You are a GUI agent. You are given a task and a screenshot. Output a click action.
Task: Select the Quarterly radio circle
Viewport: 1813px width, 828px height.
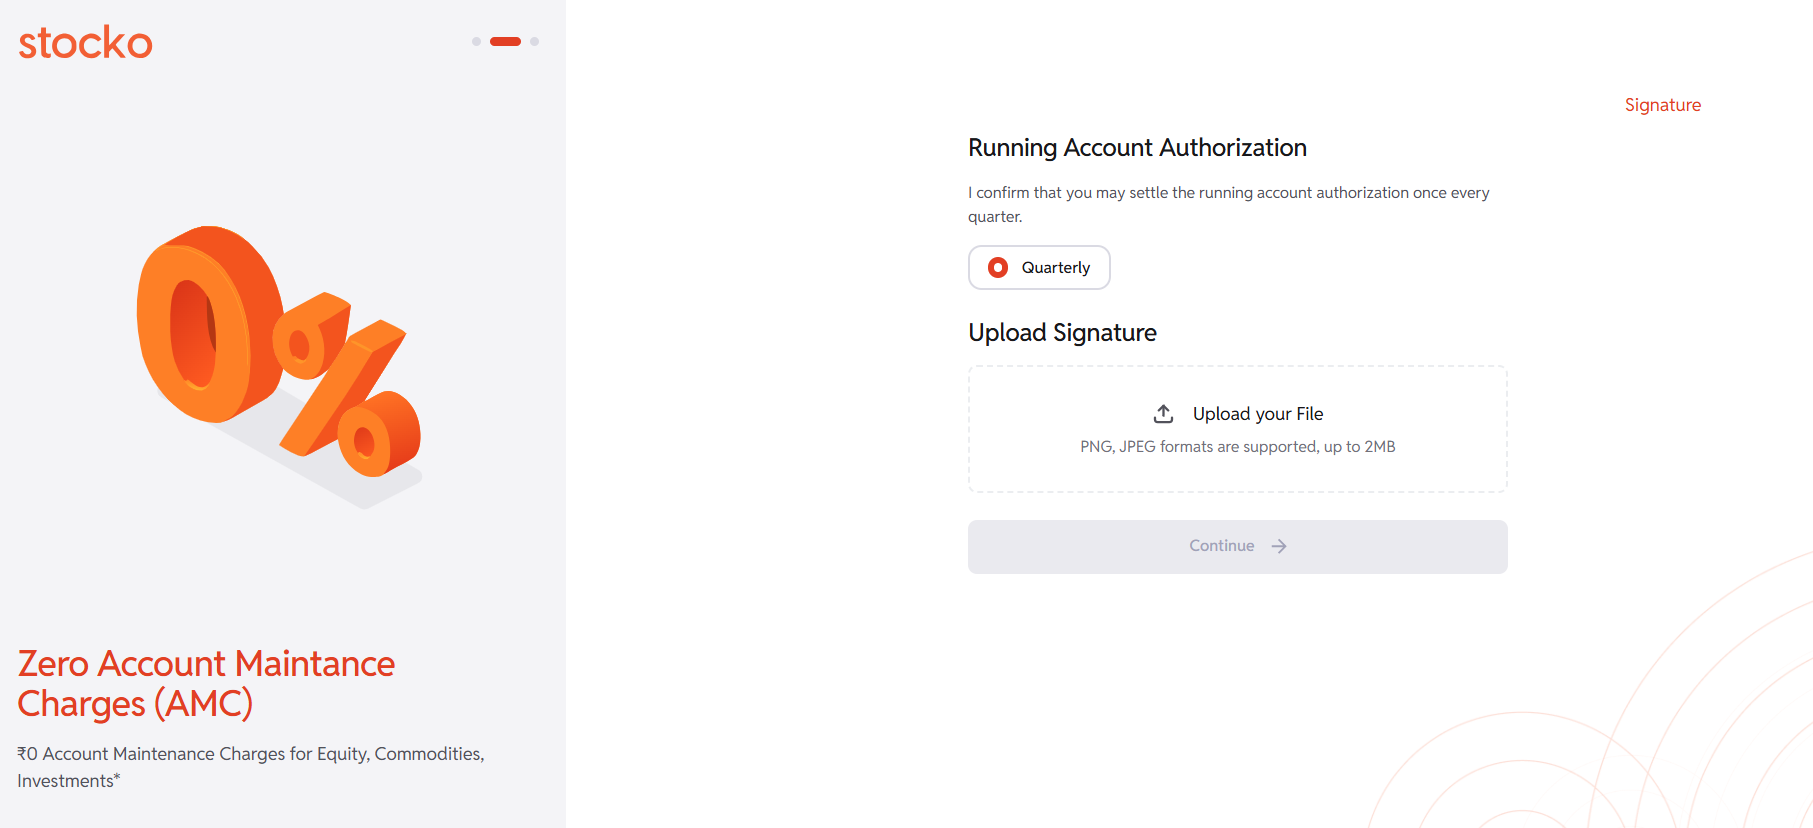pos(997,268)
